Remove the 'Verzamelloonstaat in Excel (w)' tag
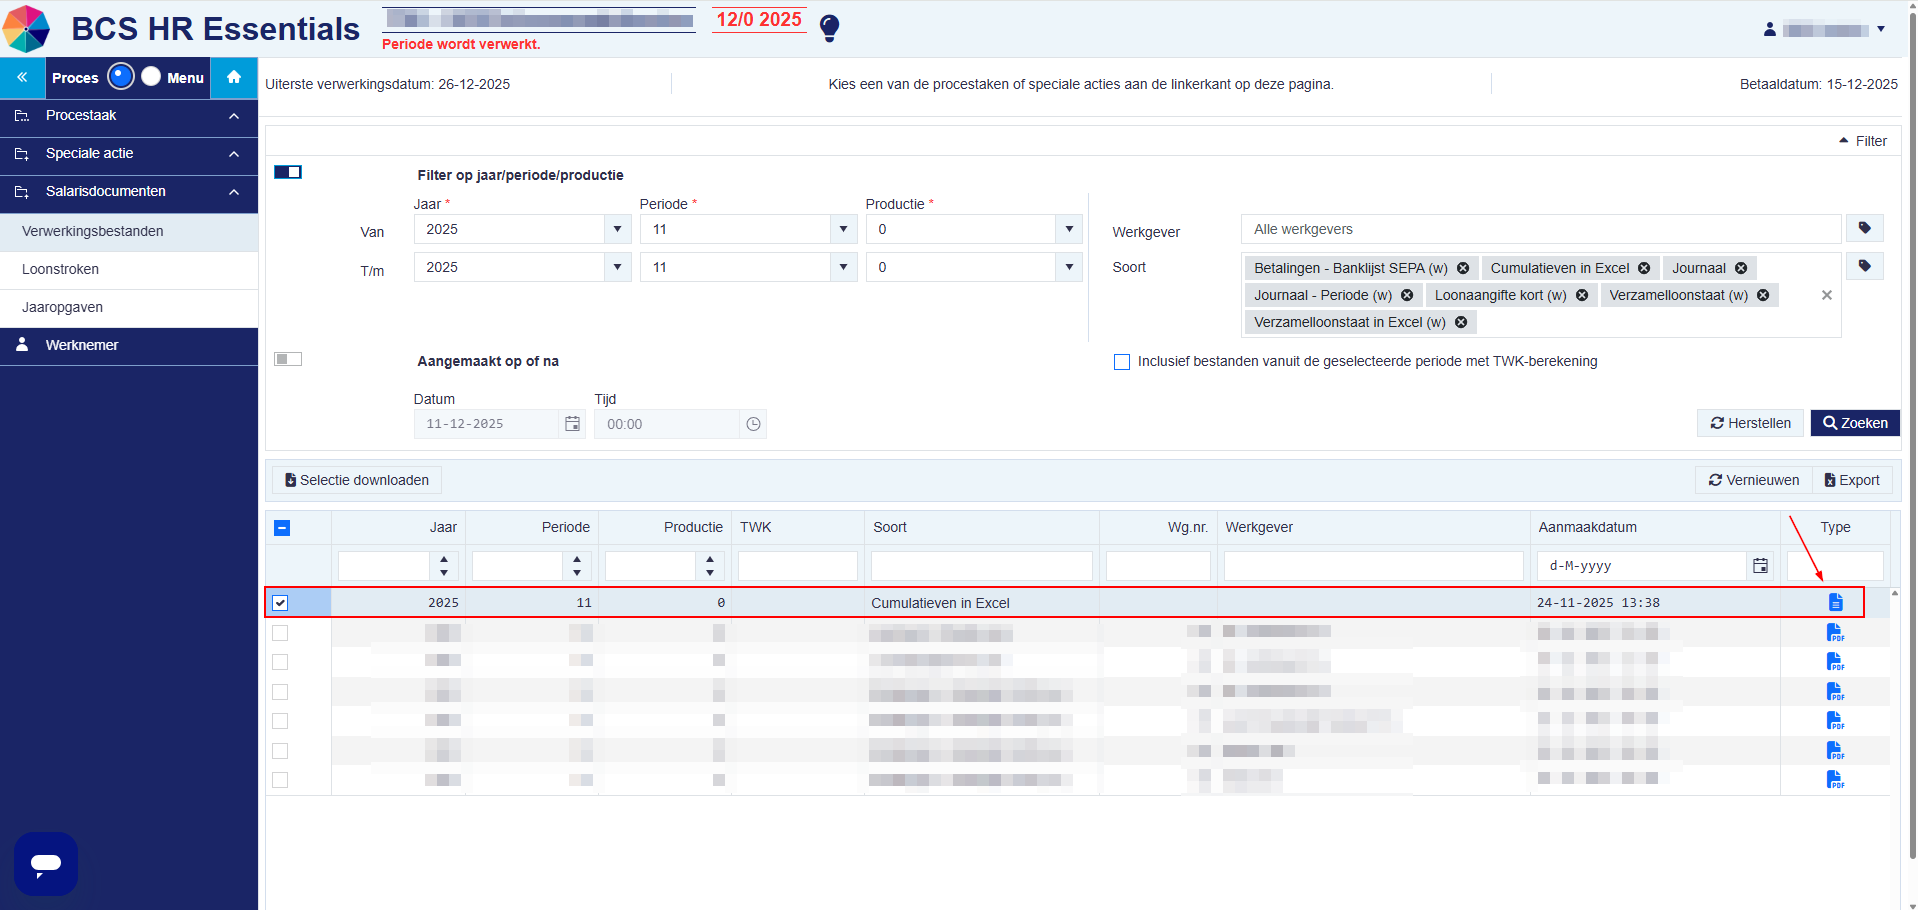 pyautogui.click(x=1461, y=322)
